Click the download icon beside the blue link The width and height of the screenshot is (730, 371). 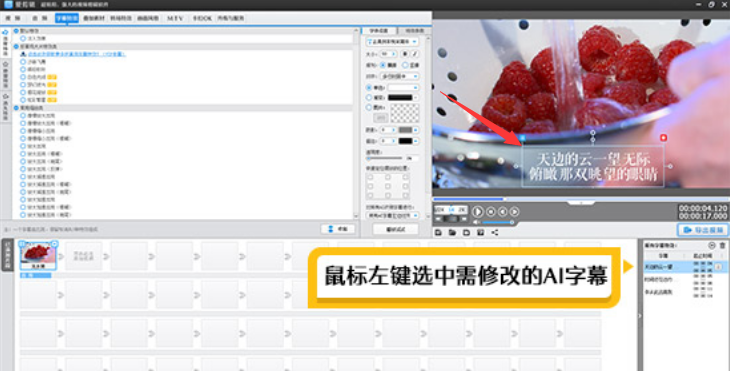click(x=23, y=54)
